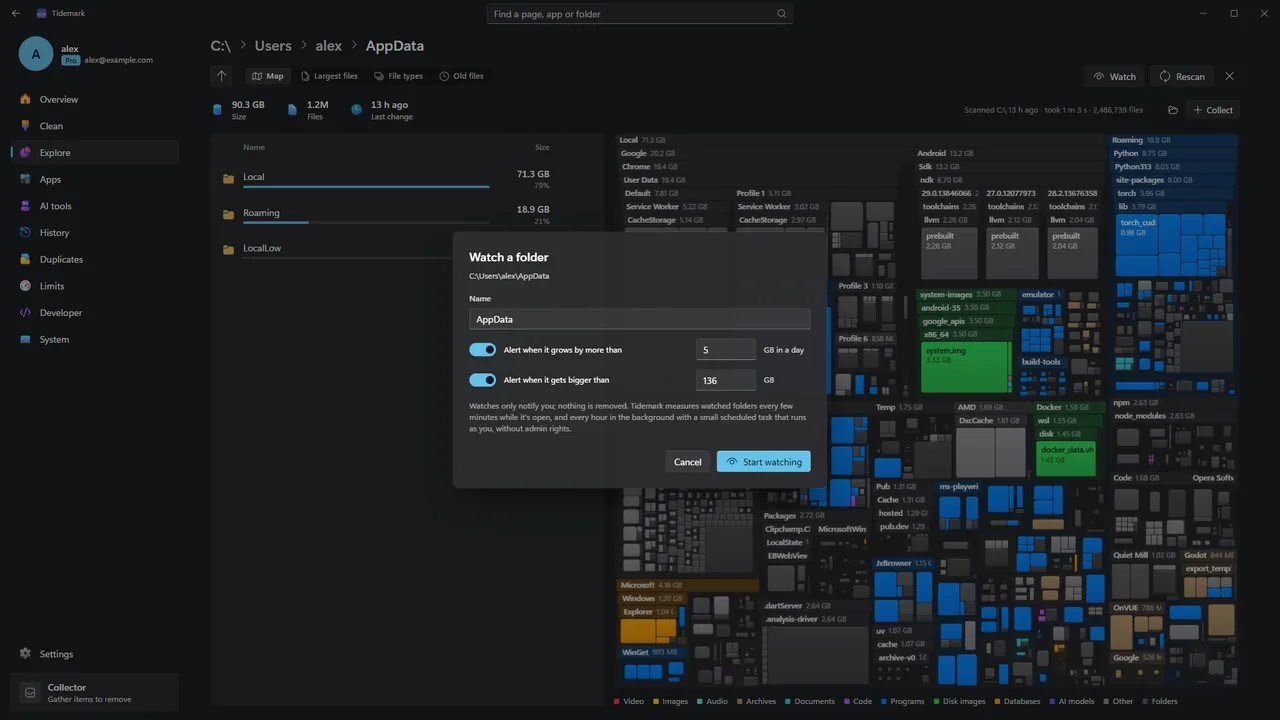Focus the Name field containing AppData

click(x=640, y=319)
